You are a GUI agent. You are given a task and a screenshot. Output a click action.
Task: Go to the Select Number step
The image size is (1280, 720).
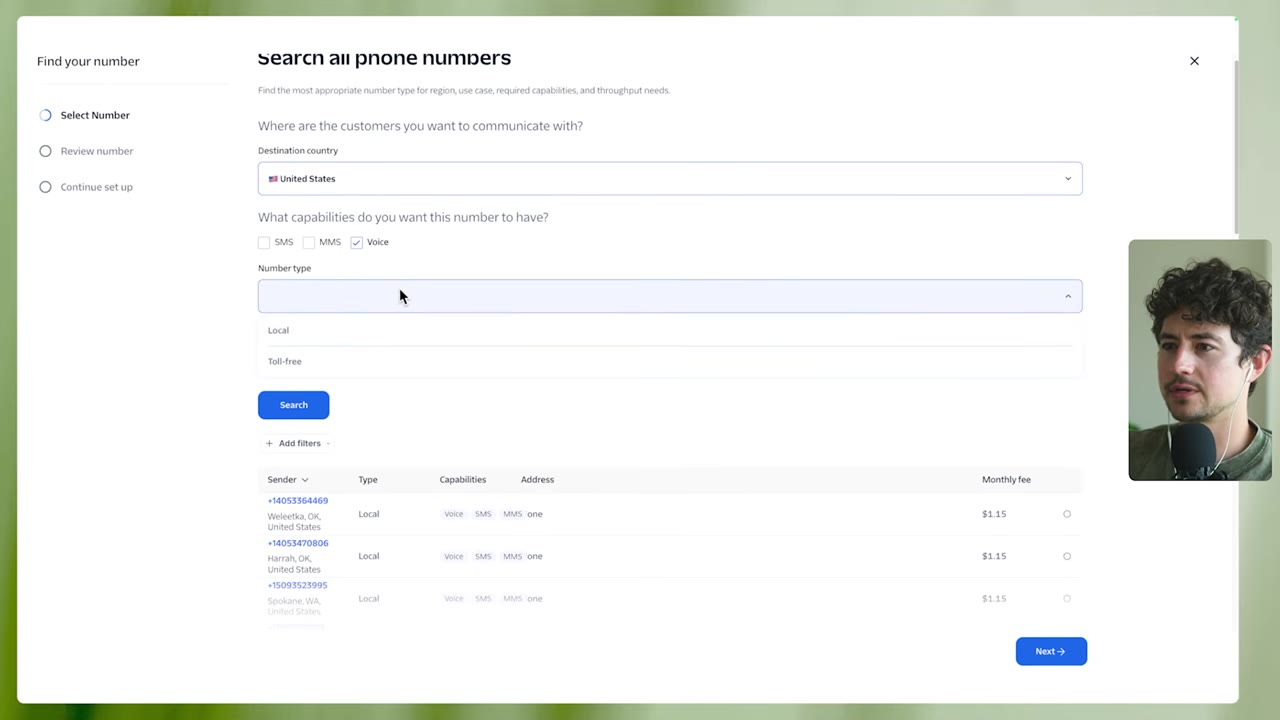[95, 115]
